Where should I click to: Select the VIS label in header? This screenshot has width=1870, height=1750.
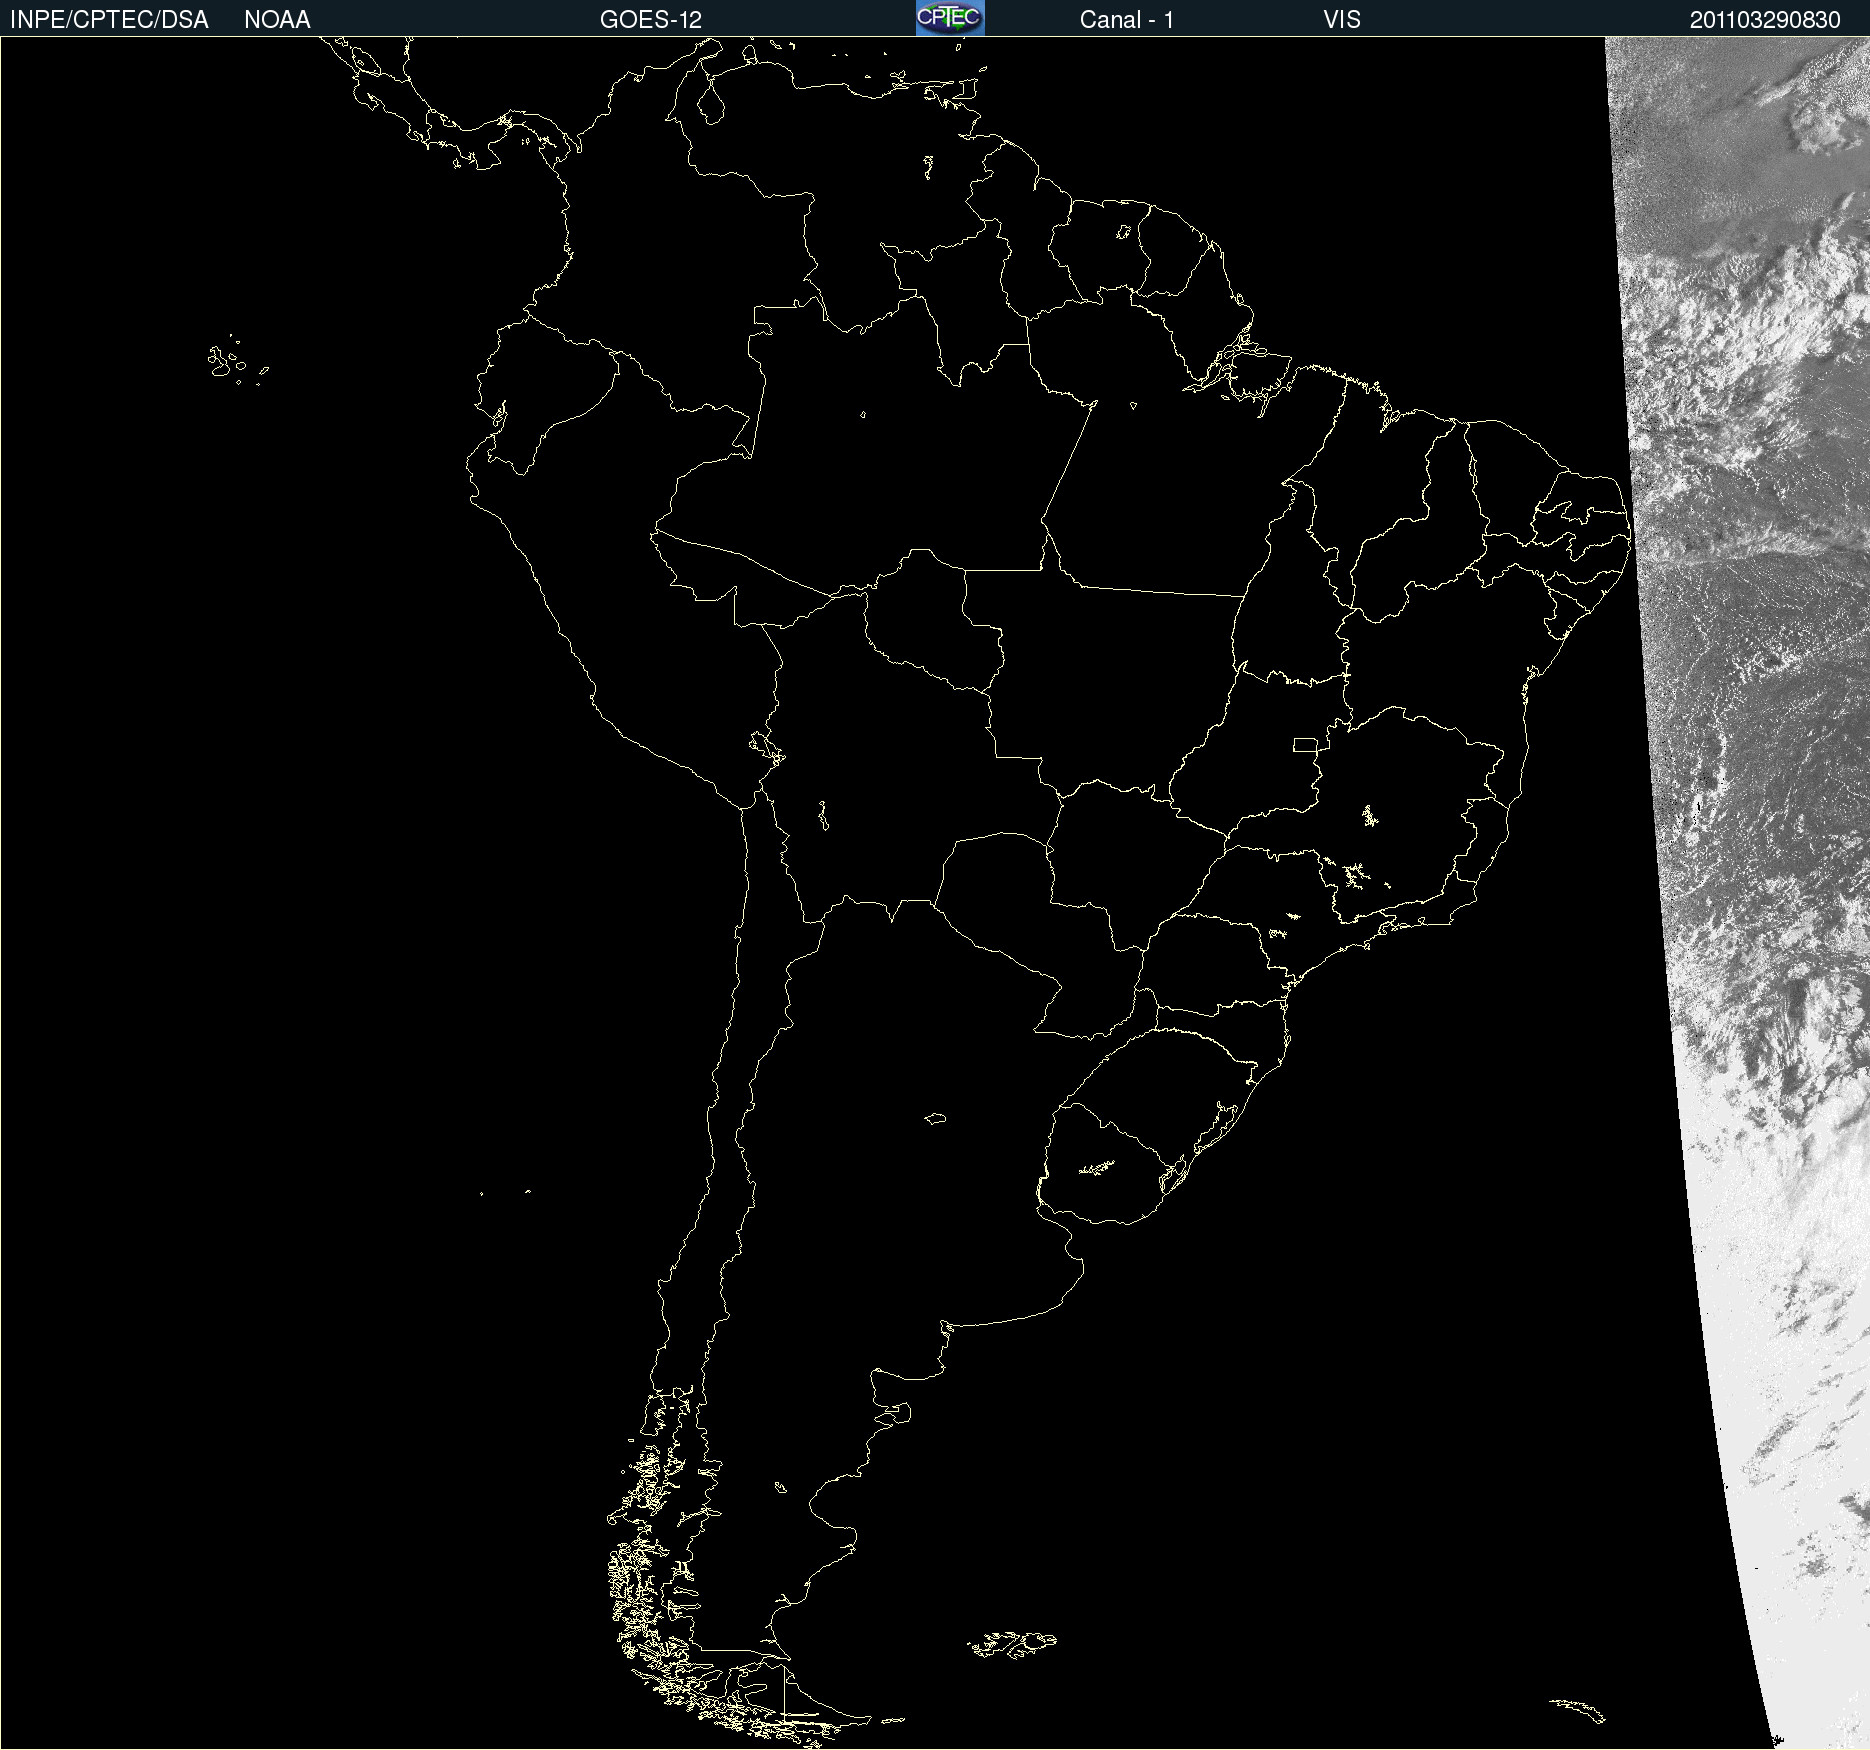coord(1342,20)
